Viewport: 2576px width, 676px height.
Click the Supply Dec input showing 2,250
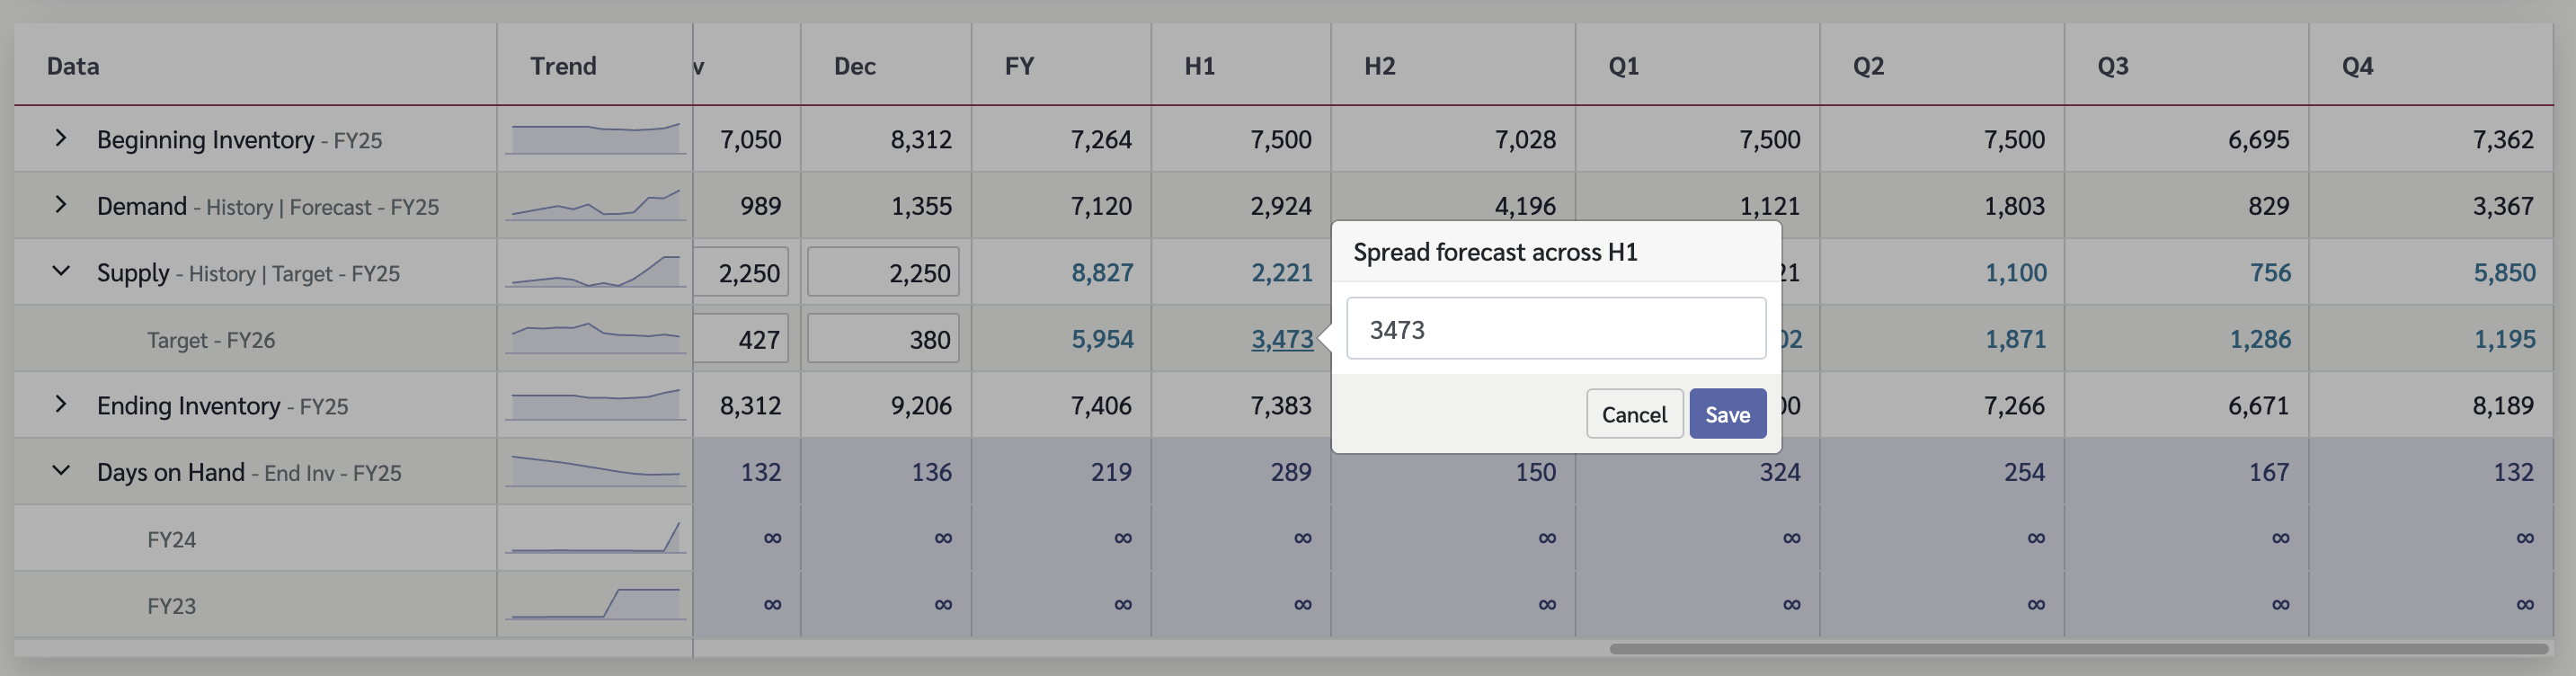883,272
